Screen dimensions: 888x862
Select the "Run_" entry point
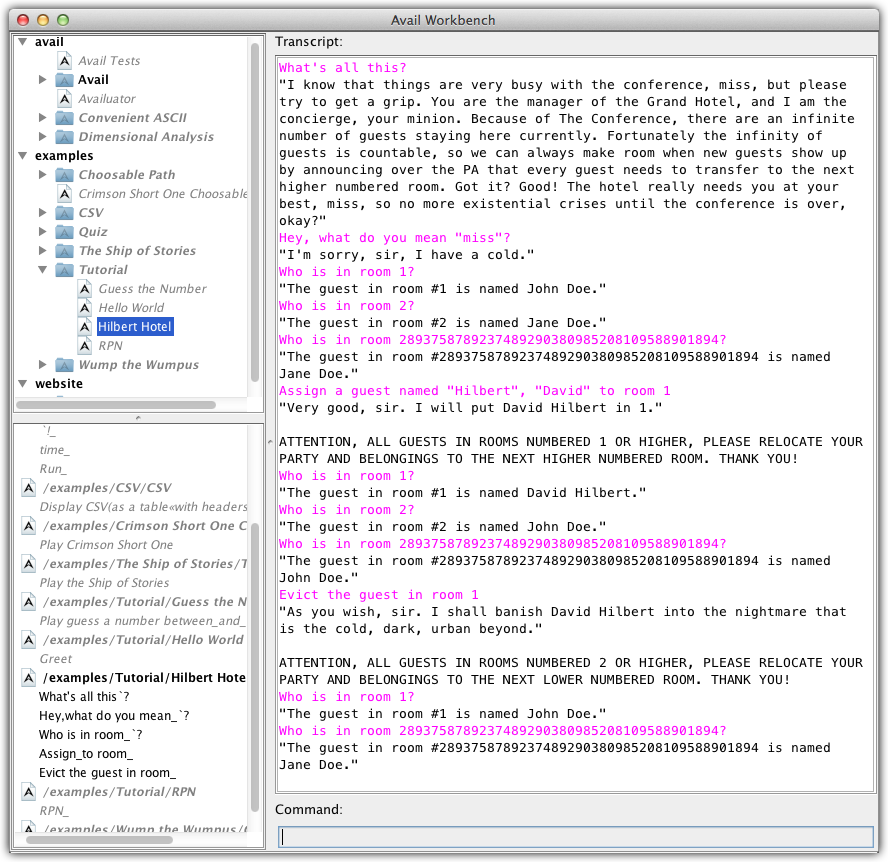[x=53, y=469]
